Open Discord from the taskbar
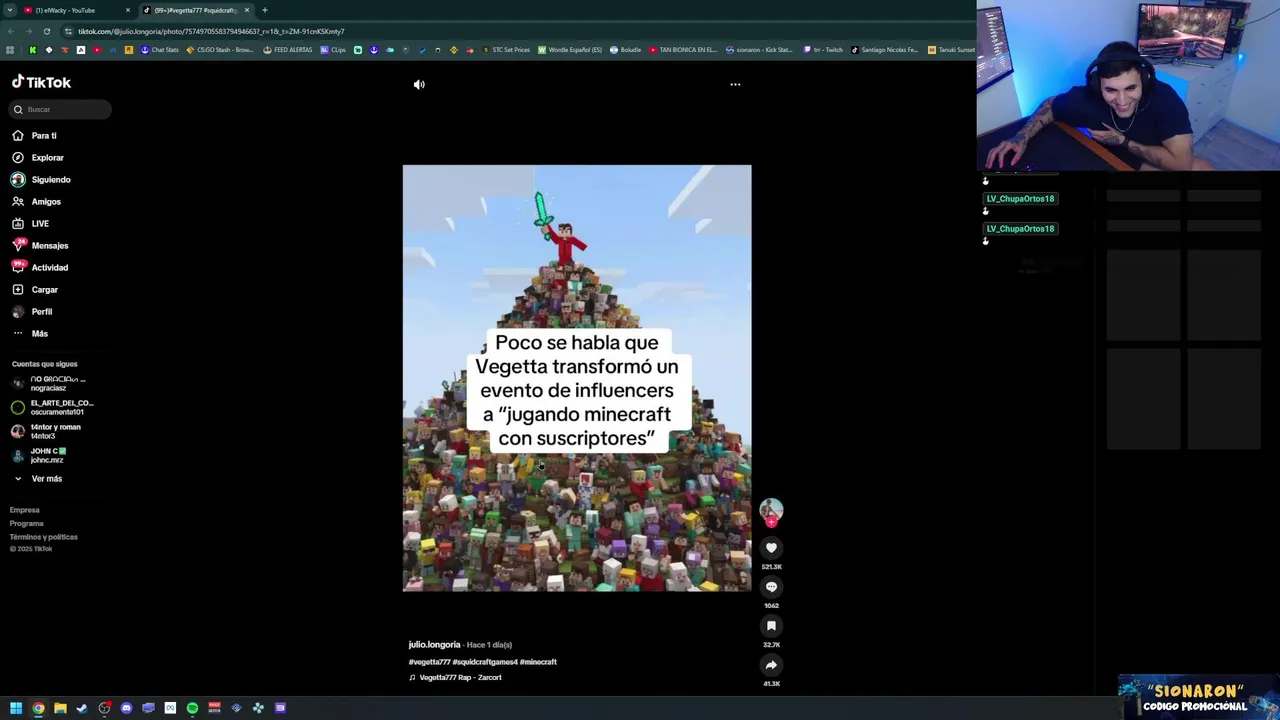 (126, 708)
